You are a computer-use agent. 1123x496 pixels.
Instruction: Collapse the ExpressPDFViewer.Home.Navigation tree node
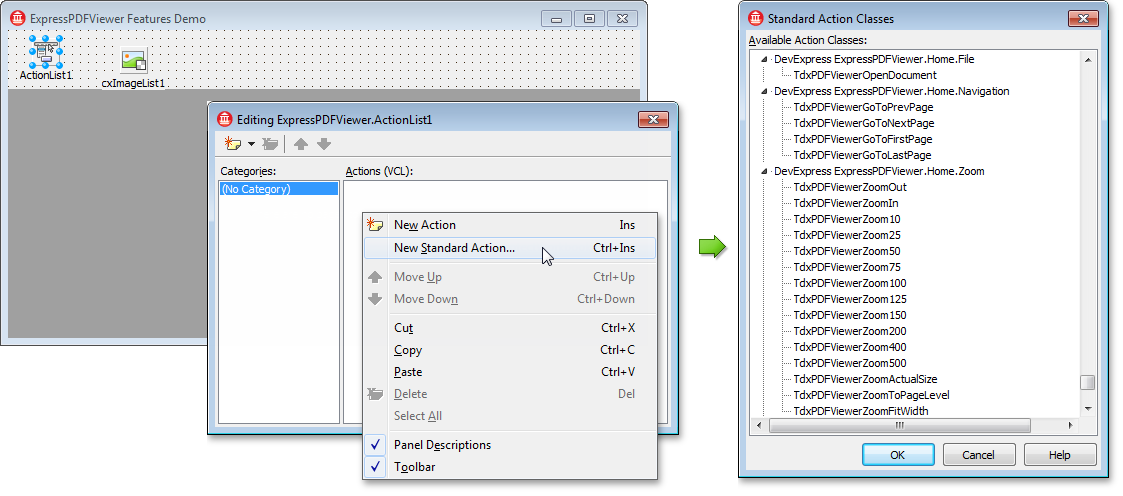click(766, 92)
